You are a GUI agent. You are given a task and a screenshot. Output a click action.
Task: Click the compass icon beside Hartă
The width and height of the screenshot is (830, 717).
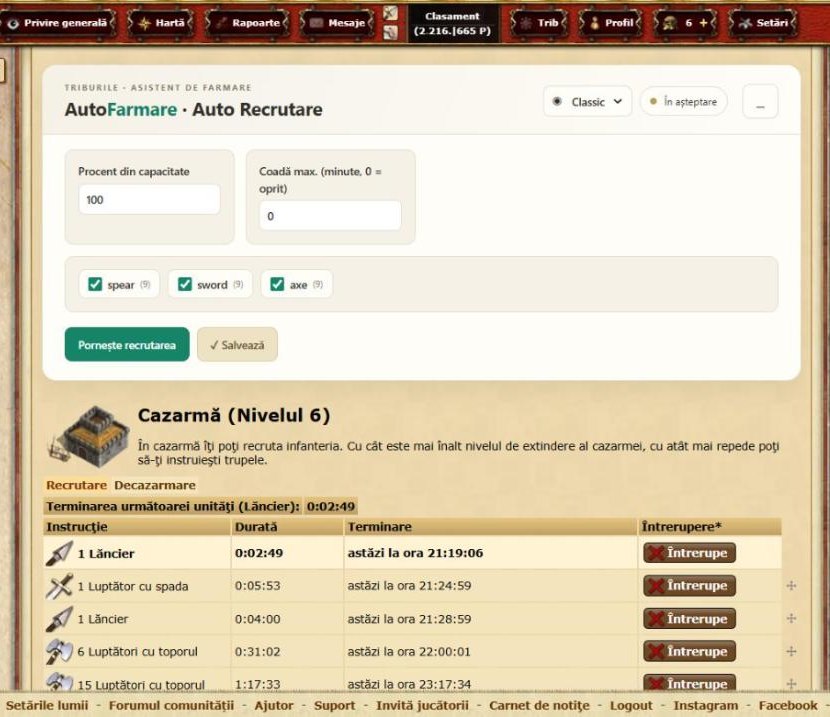point(144,23)
